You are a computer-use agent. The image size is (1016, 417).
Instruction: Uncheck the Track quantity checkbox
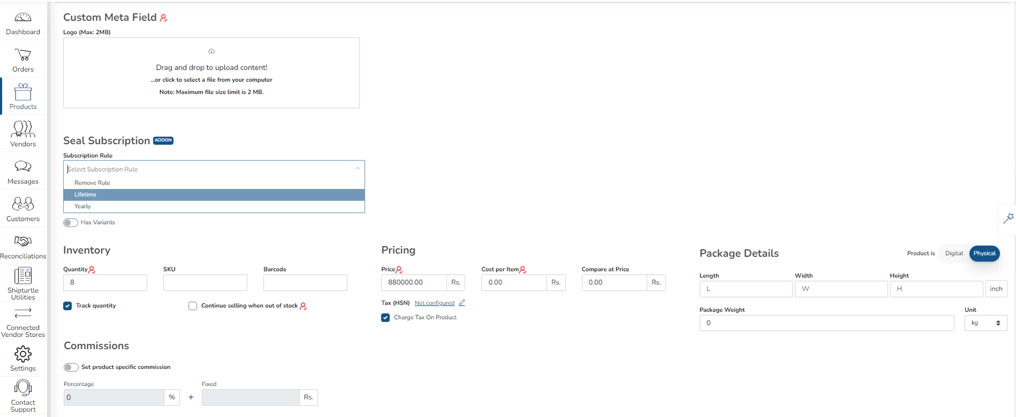tap(67, 306)
